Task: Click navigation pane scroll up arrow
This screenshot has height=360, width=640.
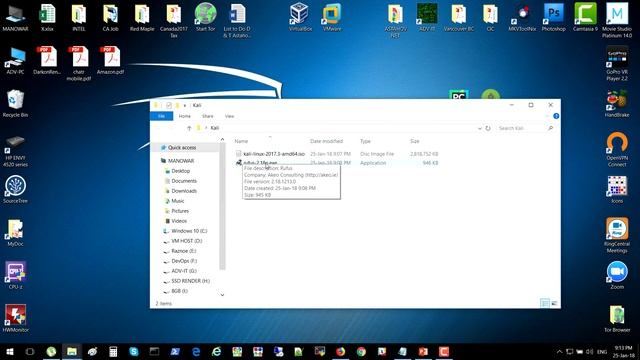Action: 222,140
